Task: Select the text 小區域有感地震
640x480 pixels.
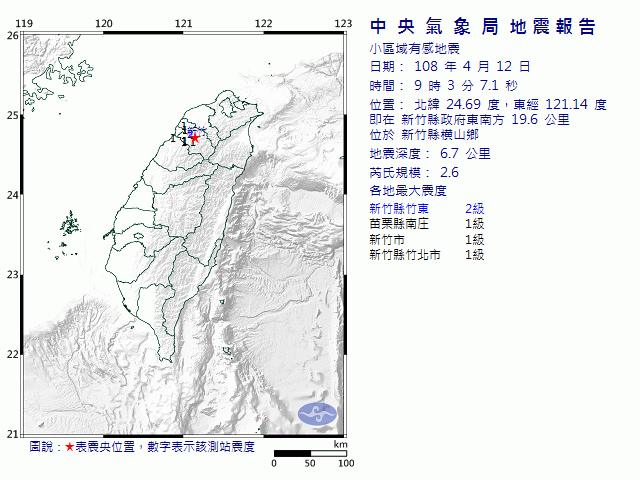Action: coord(415,49)
